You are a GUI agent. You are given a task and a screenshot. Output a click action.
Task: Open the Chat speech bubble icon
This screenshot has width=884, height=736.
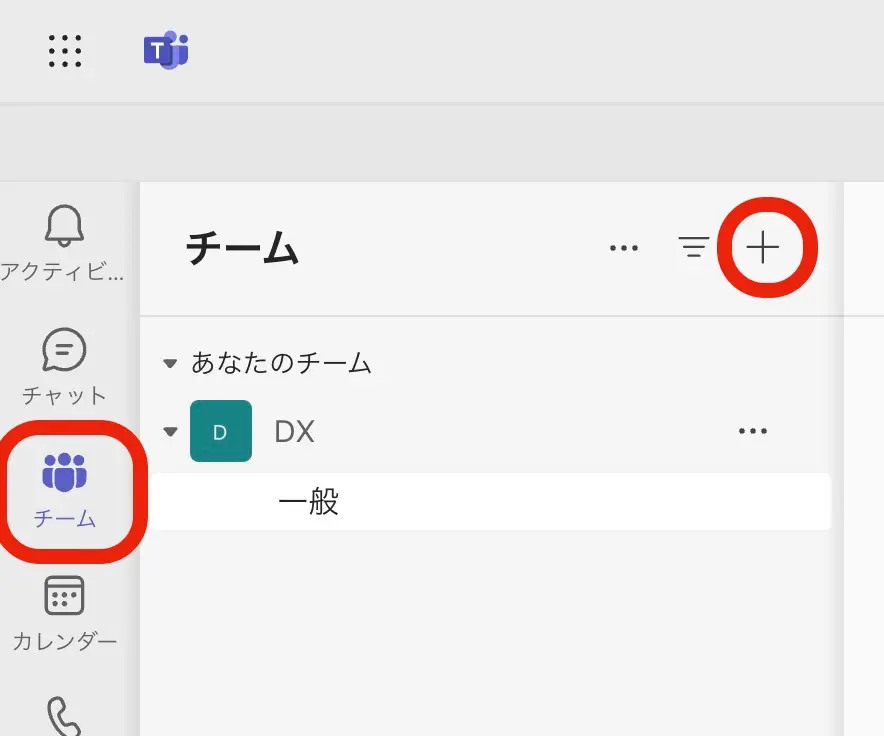click(65, 350)
